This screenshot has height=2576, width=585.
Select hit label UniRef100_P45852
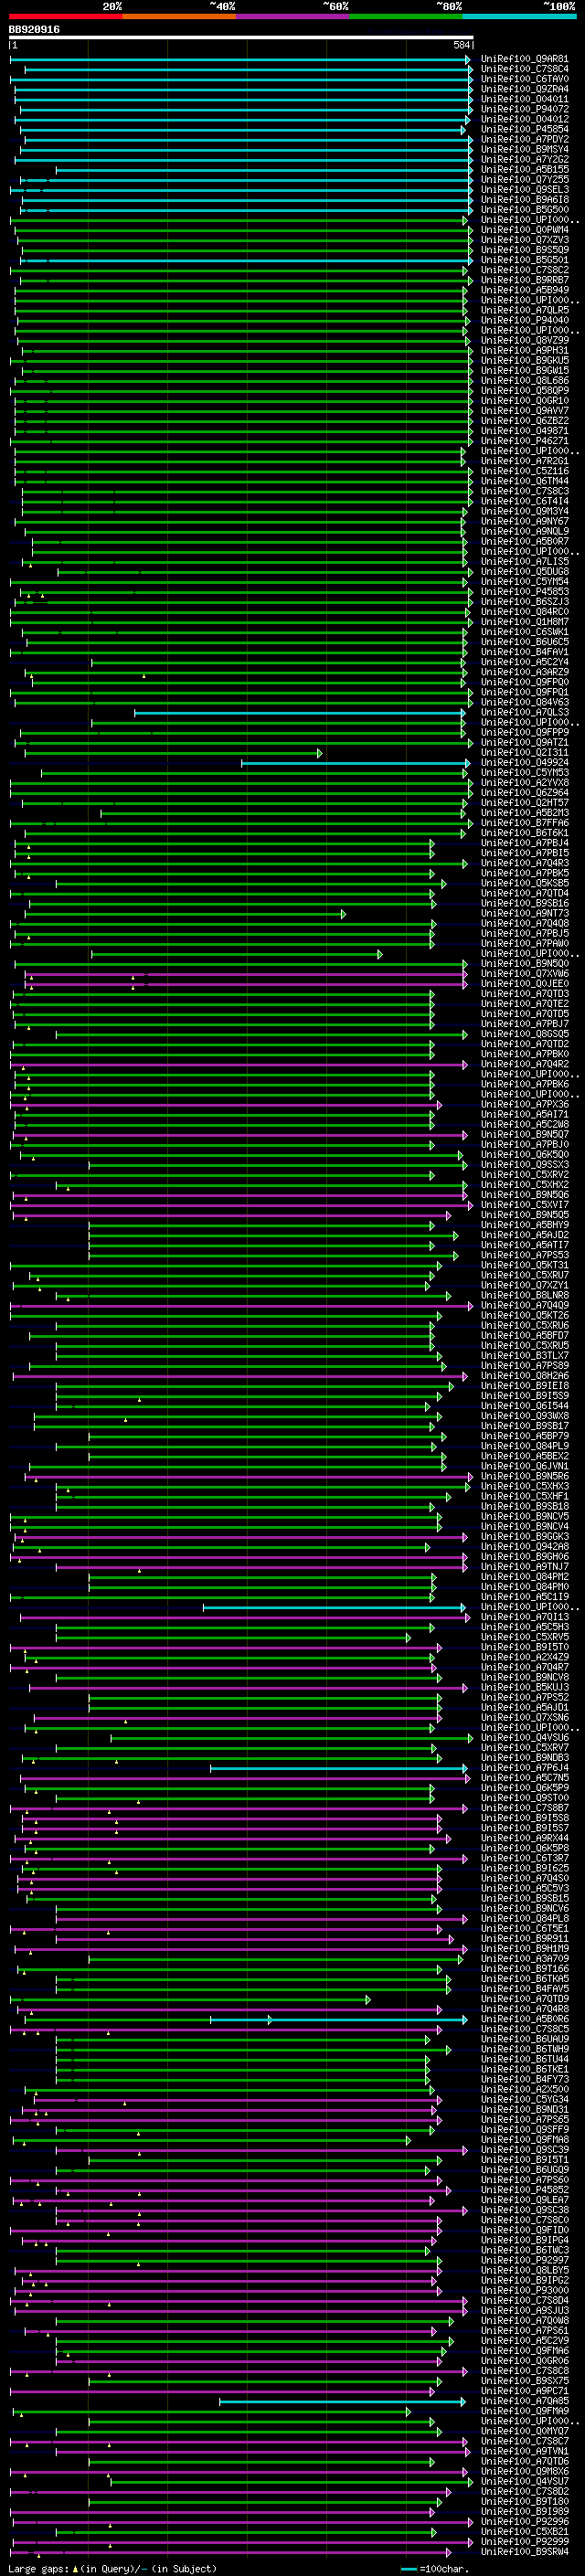point(525,2190)
